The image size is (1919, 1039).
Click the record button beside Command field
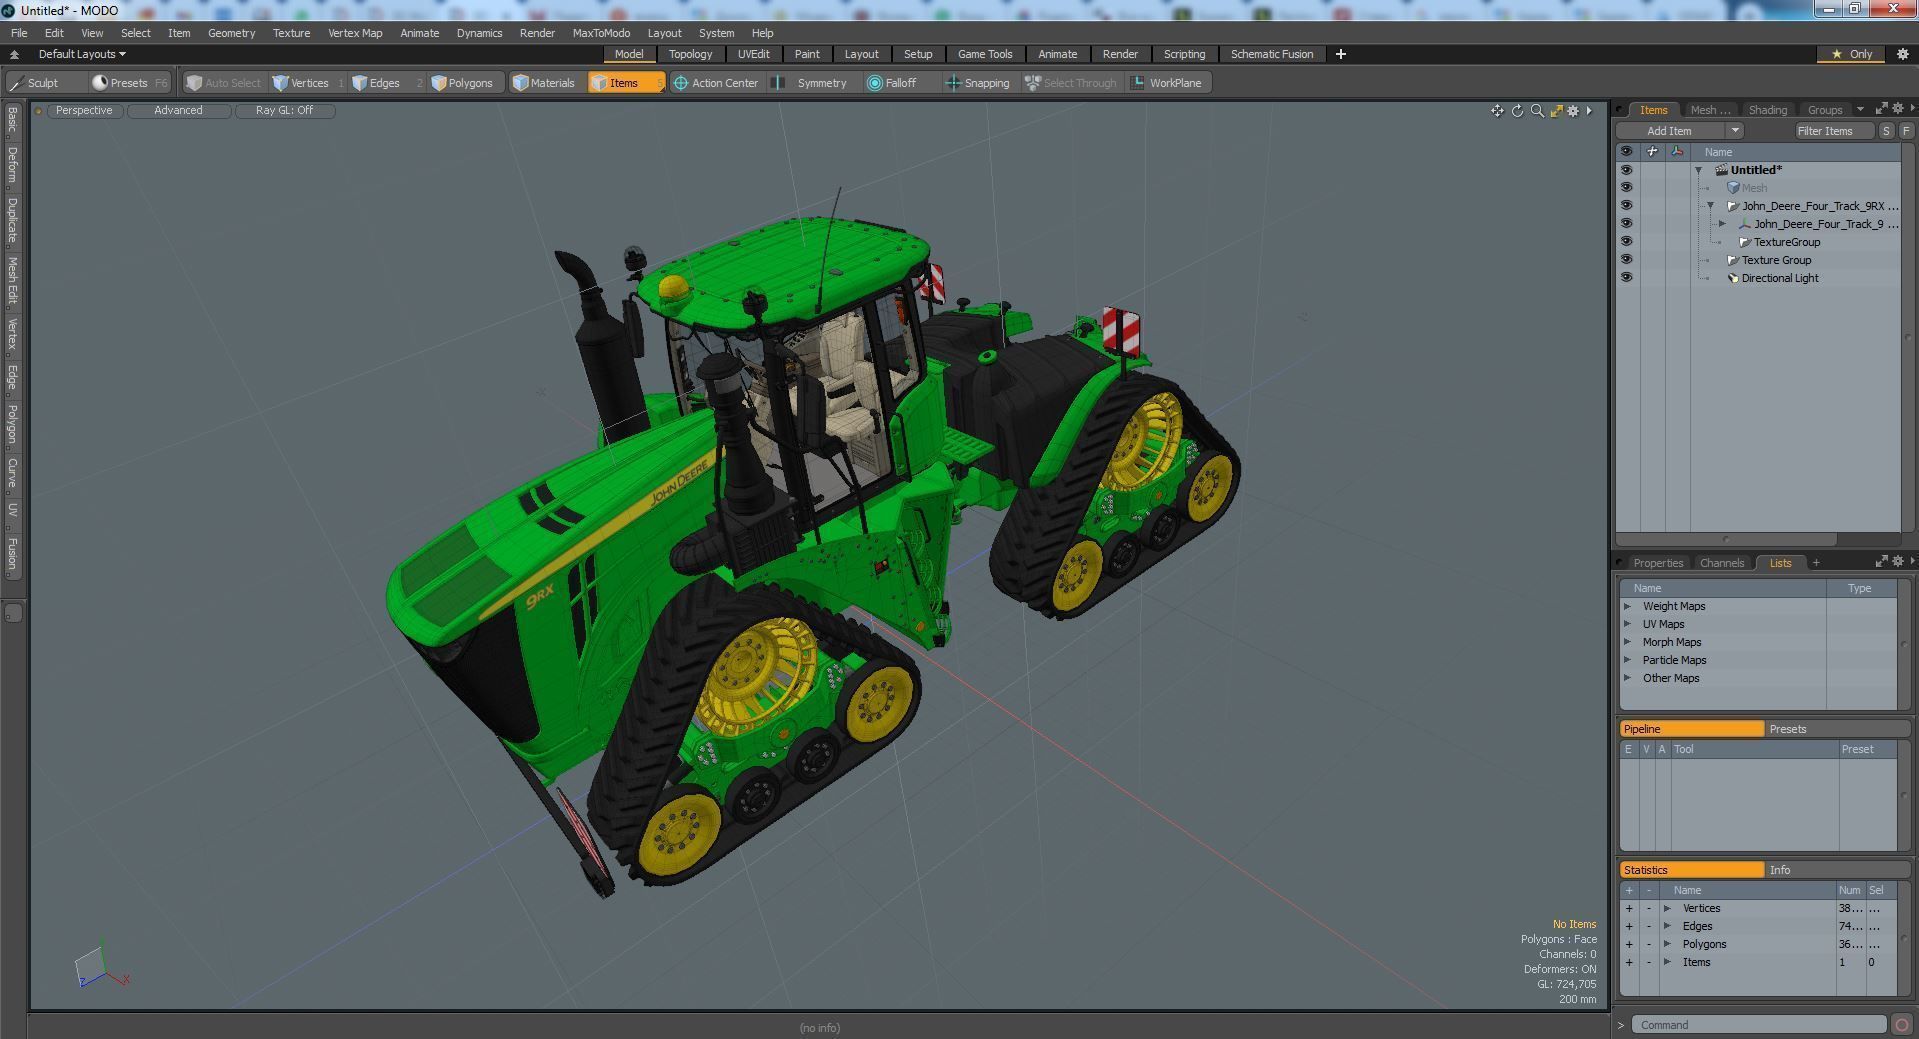(x=1902, y=1025)
